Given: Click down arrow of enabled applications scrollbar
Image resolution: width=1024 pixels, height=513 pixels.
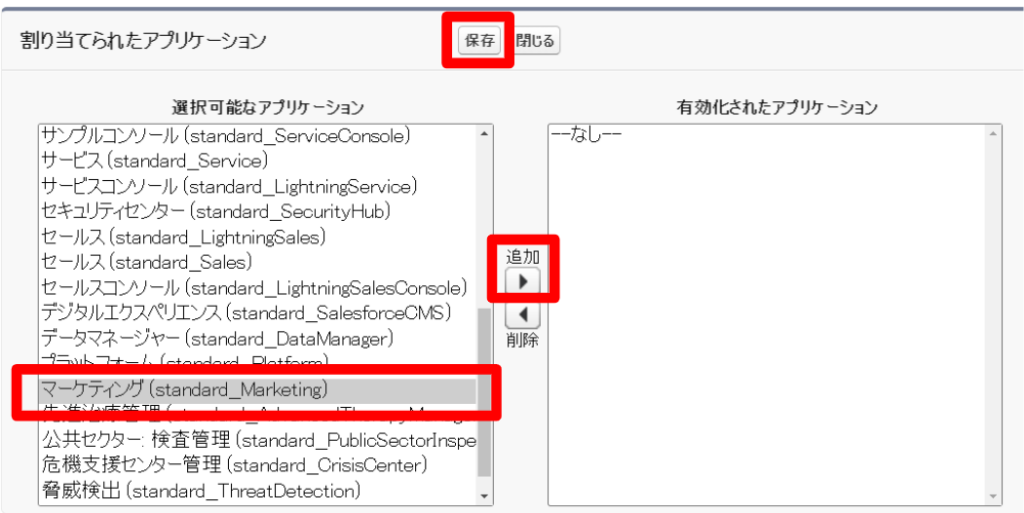Looking at the screenshot, I should [x=994, y=497].
